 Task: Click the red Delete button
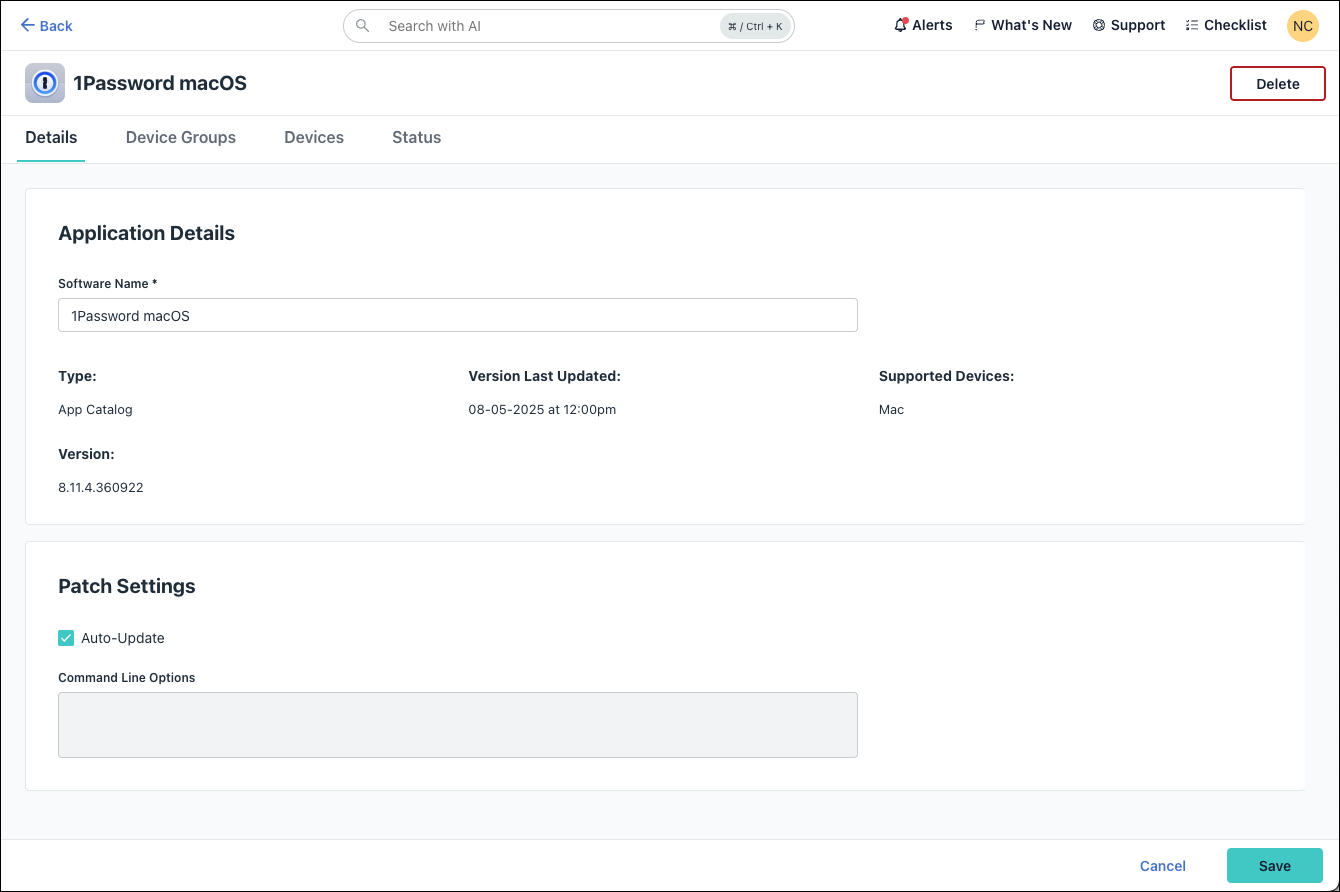click(x=1277, y=84)
